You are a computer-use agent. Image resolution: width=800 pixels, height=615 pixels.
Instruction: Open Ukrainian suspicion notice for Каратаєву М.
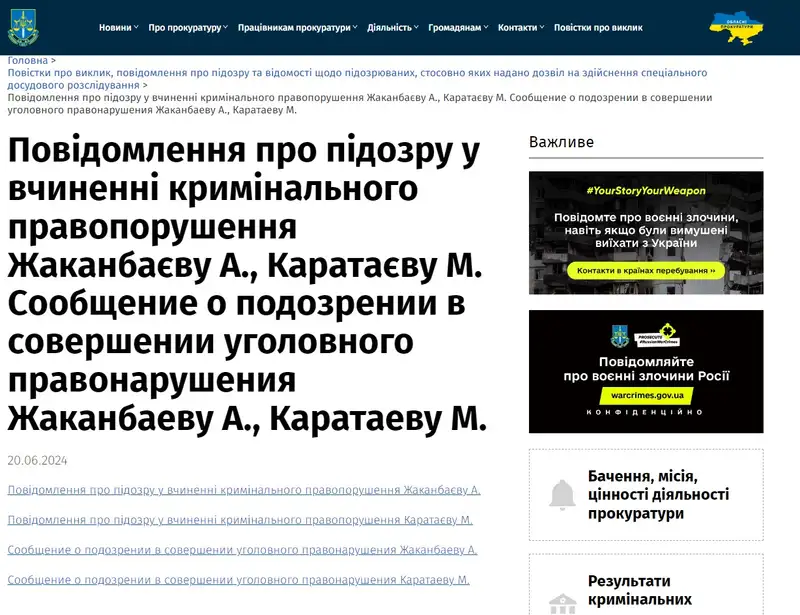(240, 520)
